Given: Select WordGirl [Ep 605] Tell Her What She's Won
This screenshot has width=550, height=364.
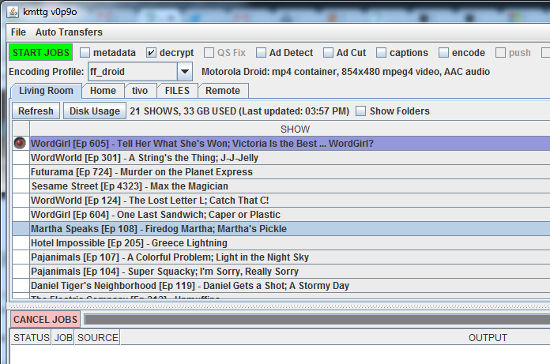Looking at the screenshot, I should coord(290,143).
